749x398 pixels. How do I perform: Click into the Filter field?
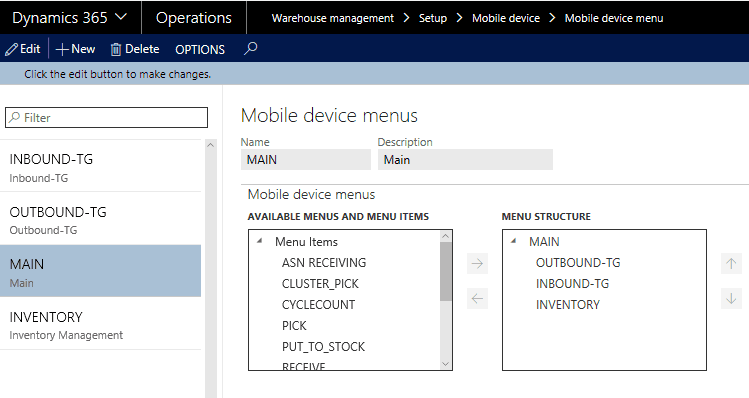107,118
